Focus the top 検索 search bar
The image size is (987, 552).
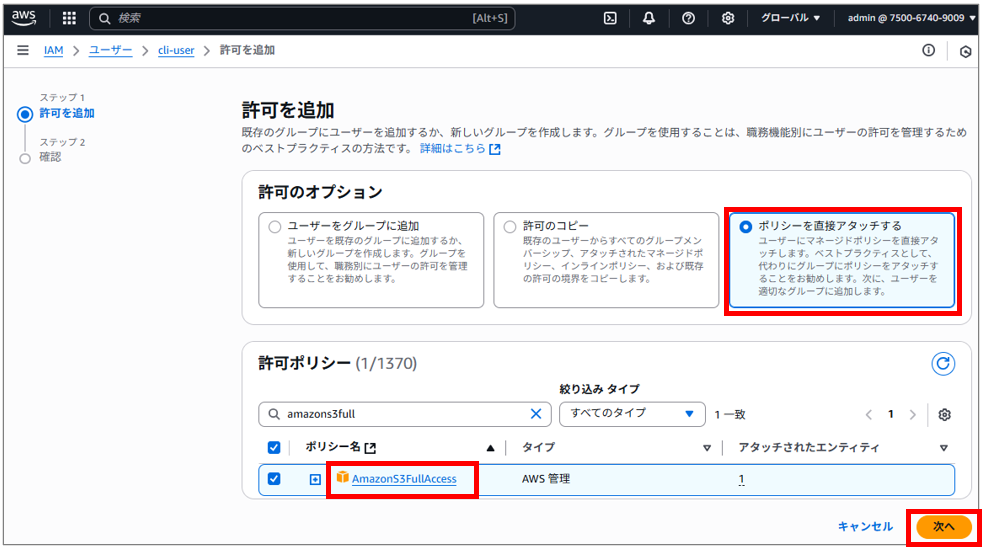click(302, 18)
